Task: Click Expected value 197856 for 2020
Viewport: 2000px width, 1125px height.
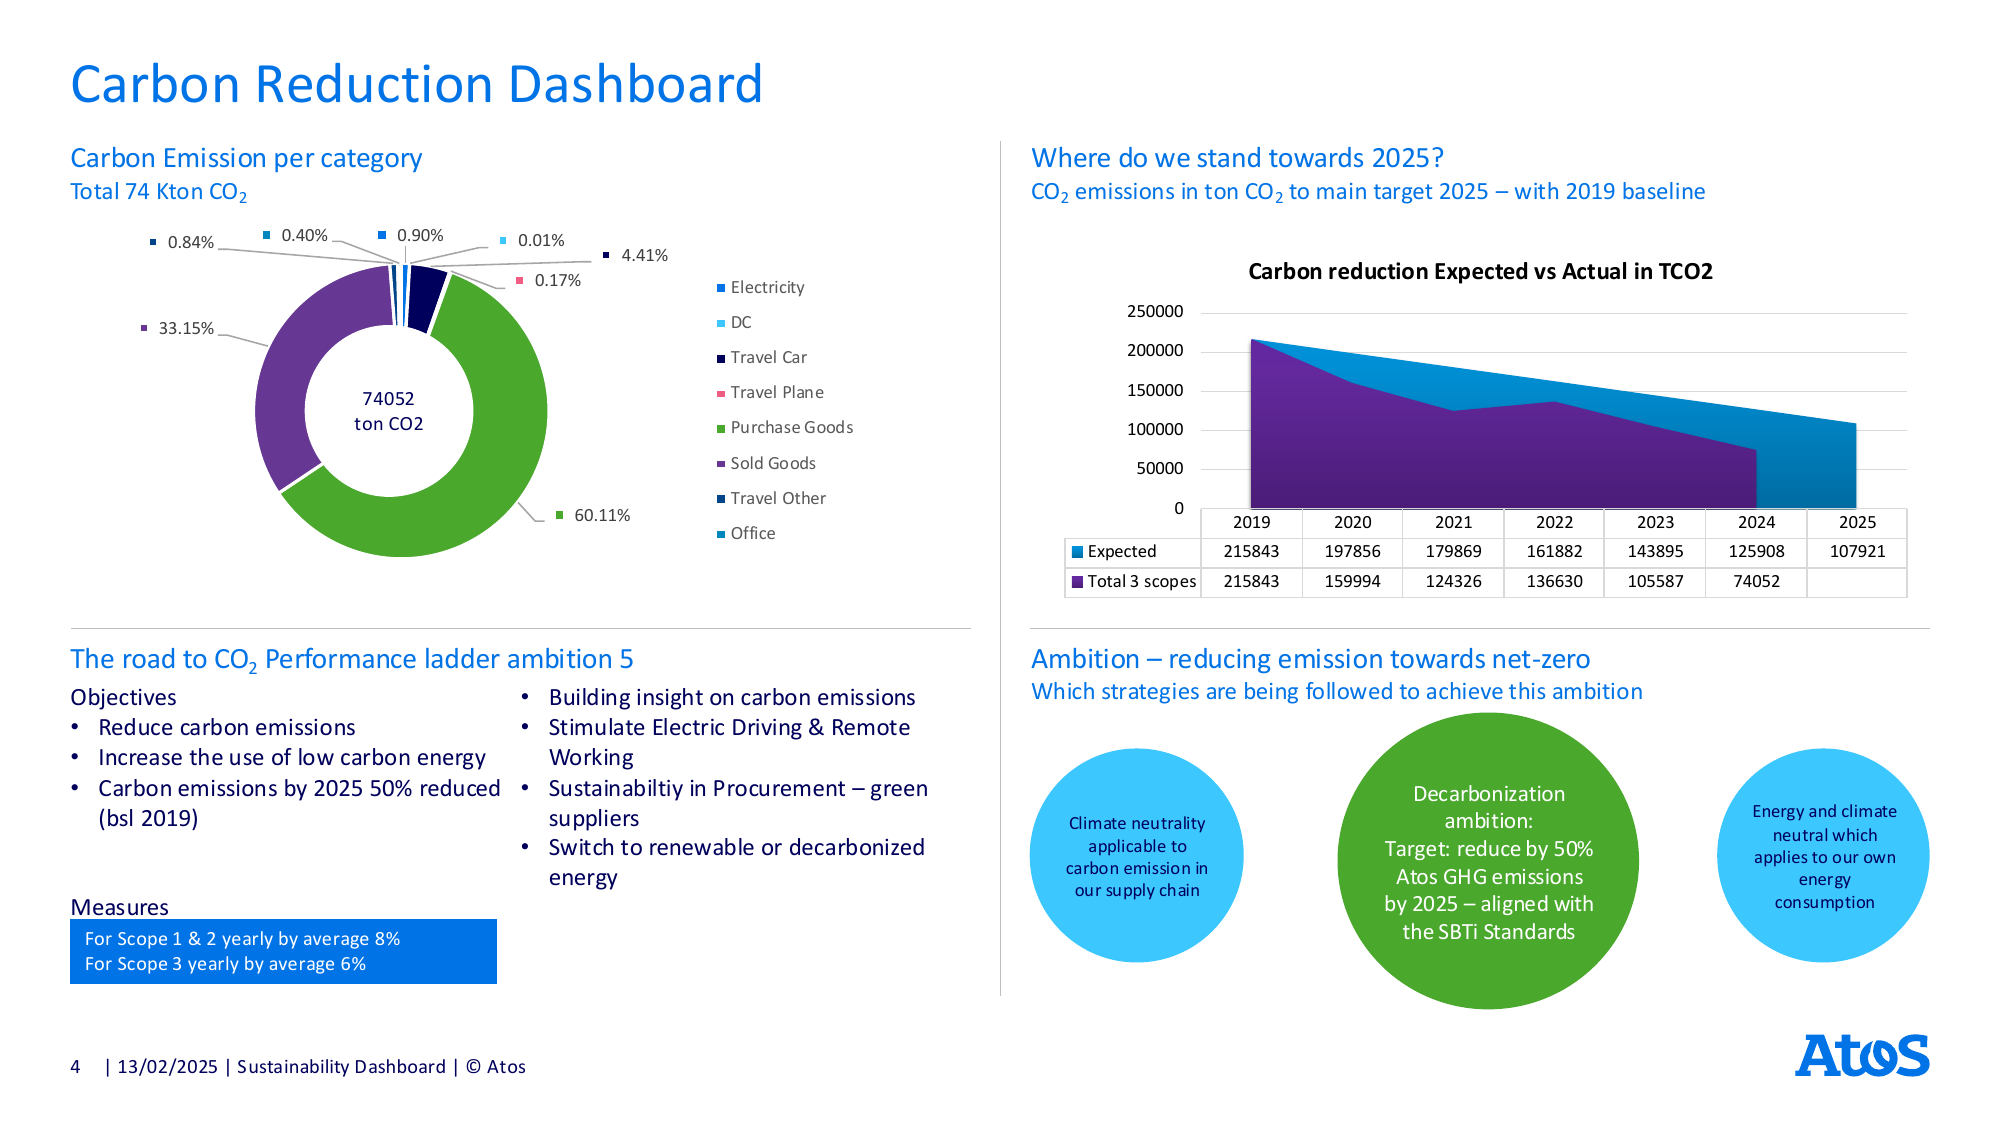Action: point(1352,552)
